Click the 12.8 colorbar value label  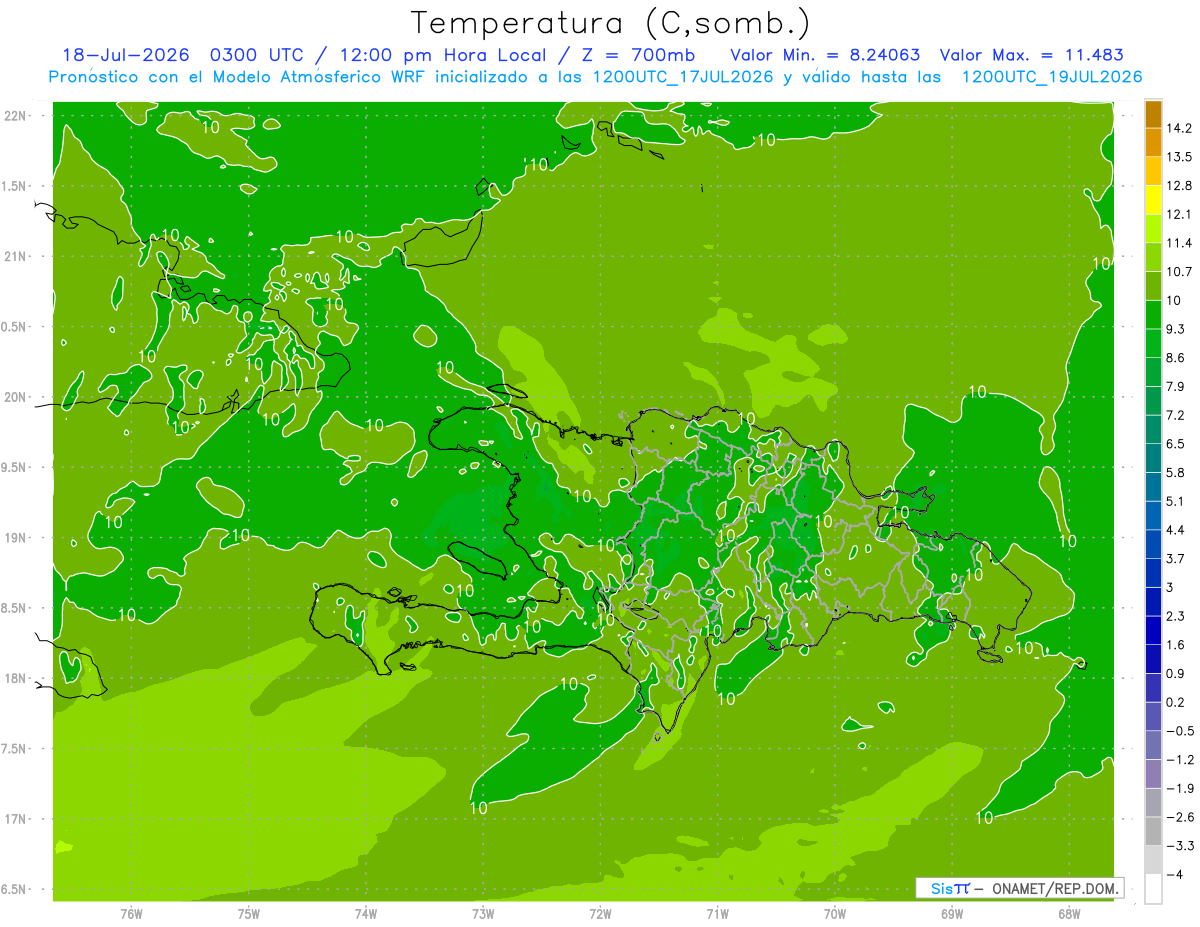(x=1178, y=185)
